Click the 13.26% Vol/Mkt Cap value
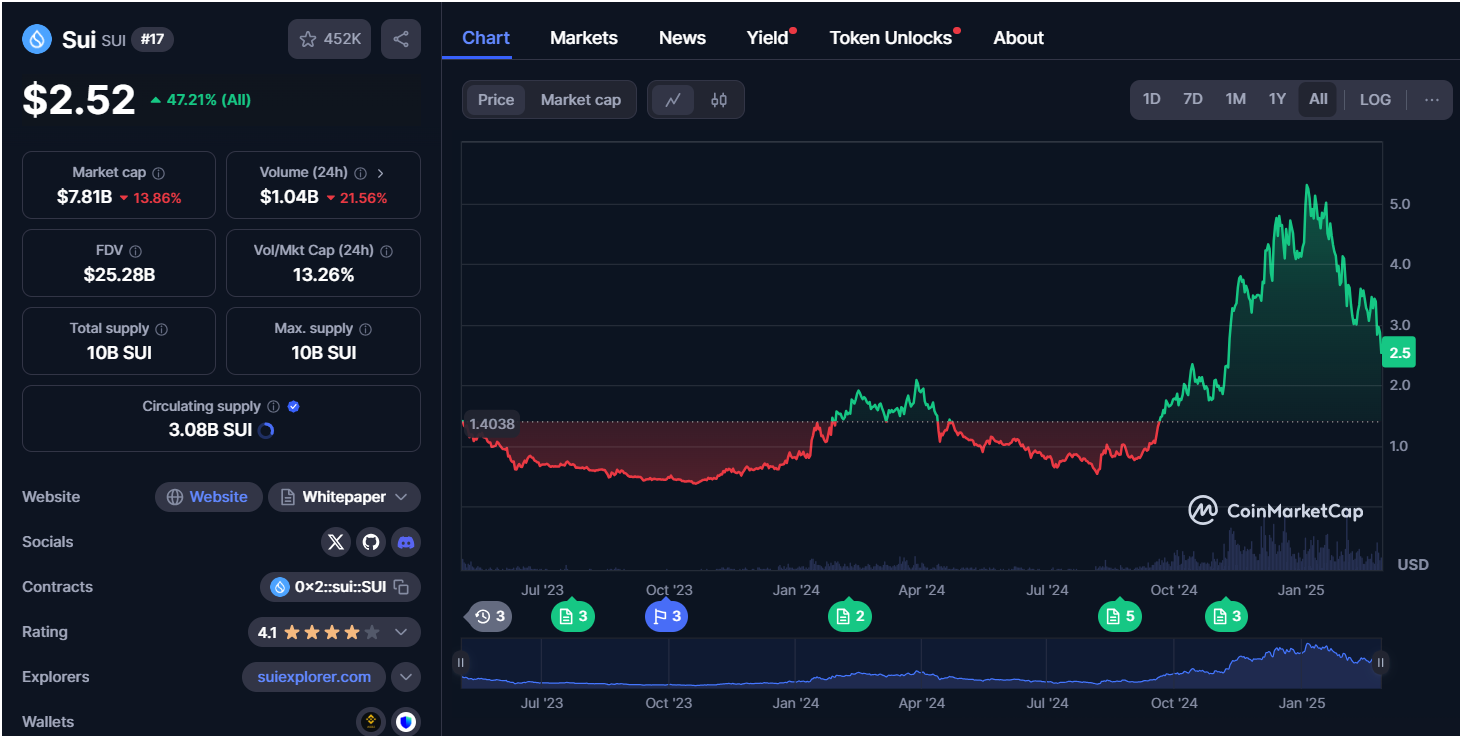1462x738 pixels. [x=323, y=275]
